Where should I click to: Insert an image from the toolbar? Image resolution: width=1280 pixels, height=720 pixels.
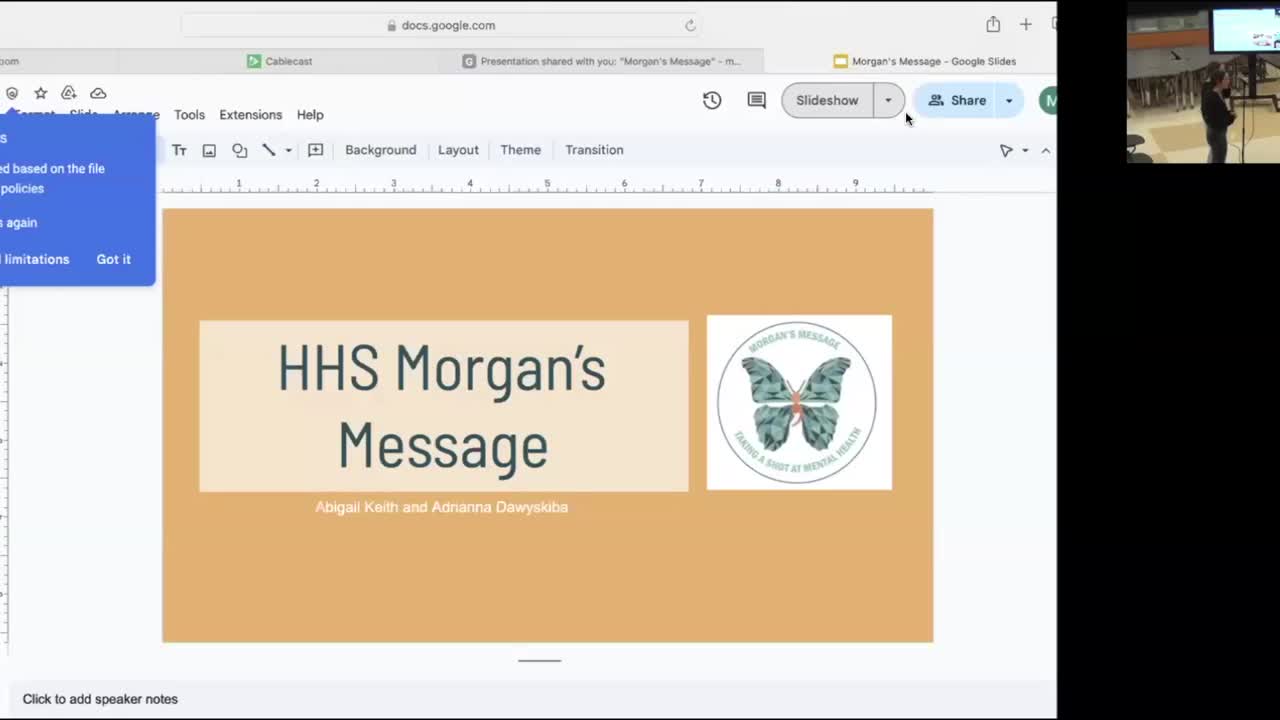(x=209, y=150)
